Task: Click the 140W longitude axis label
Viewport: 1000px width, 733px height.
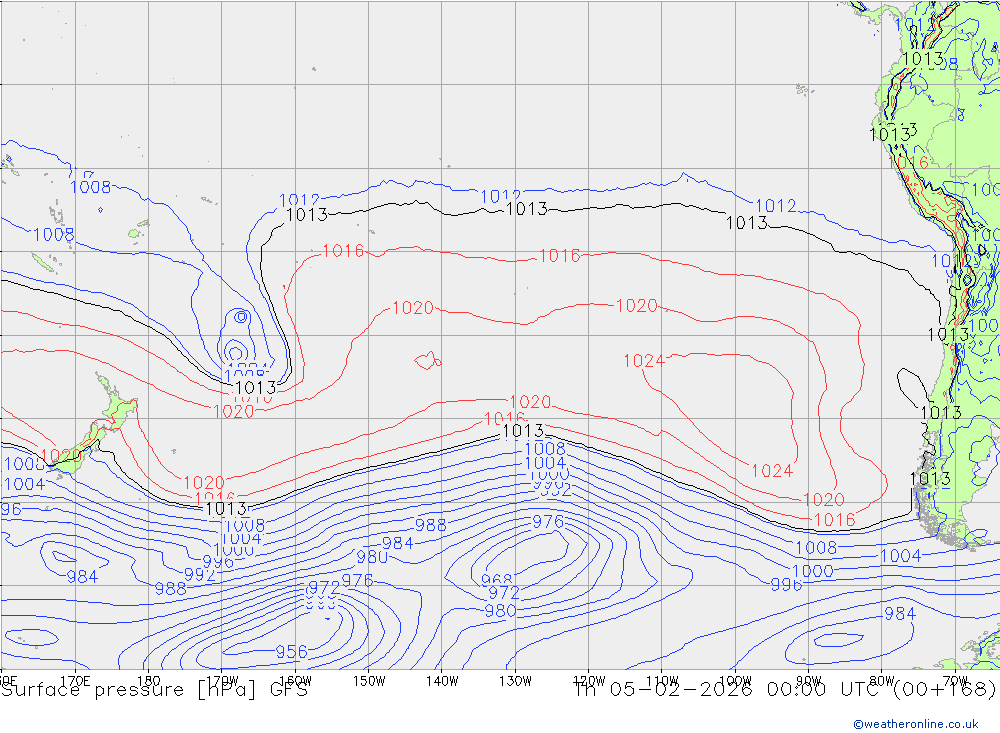Action: point(442,681)
